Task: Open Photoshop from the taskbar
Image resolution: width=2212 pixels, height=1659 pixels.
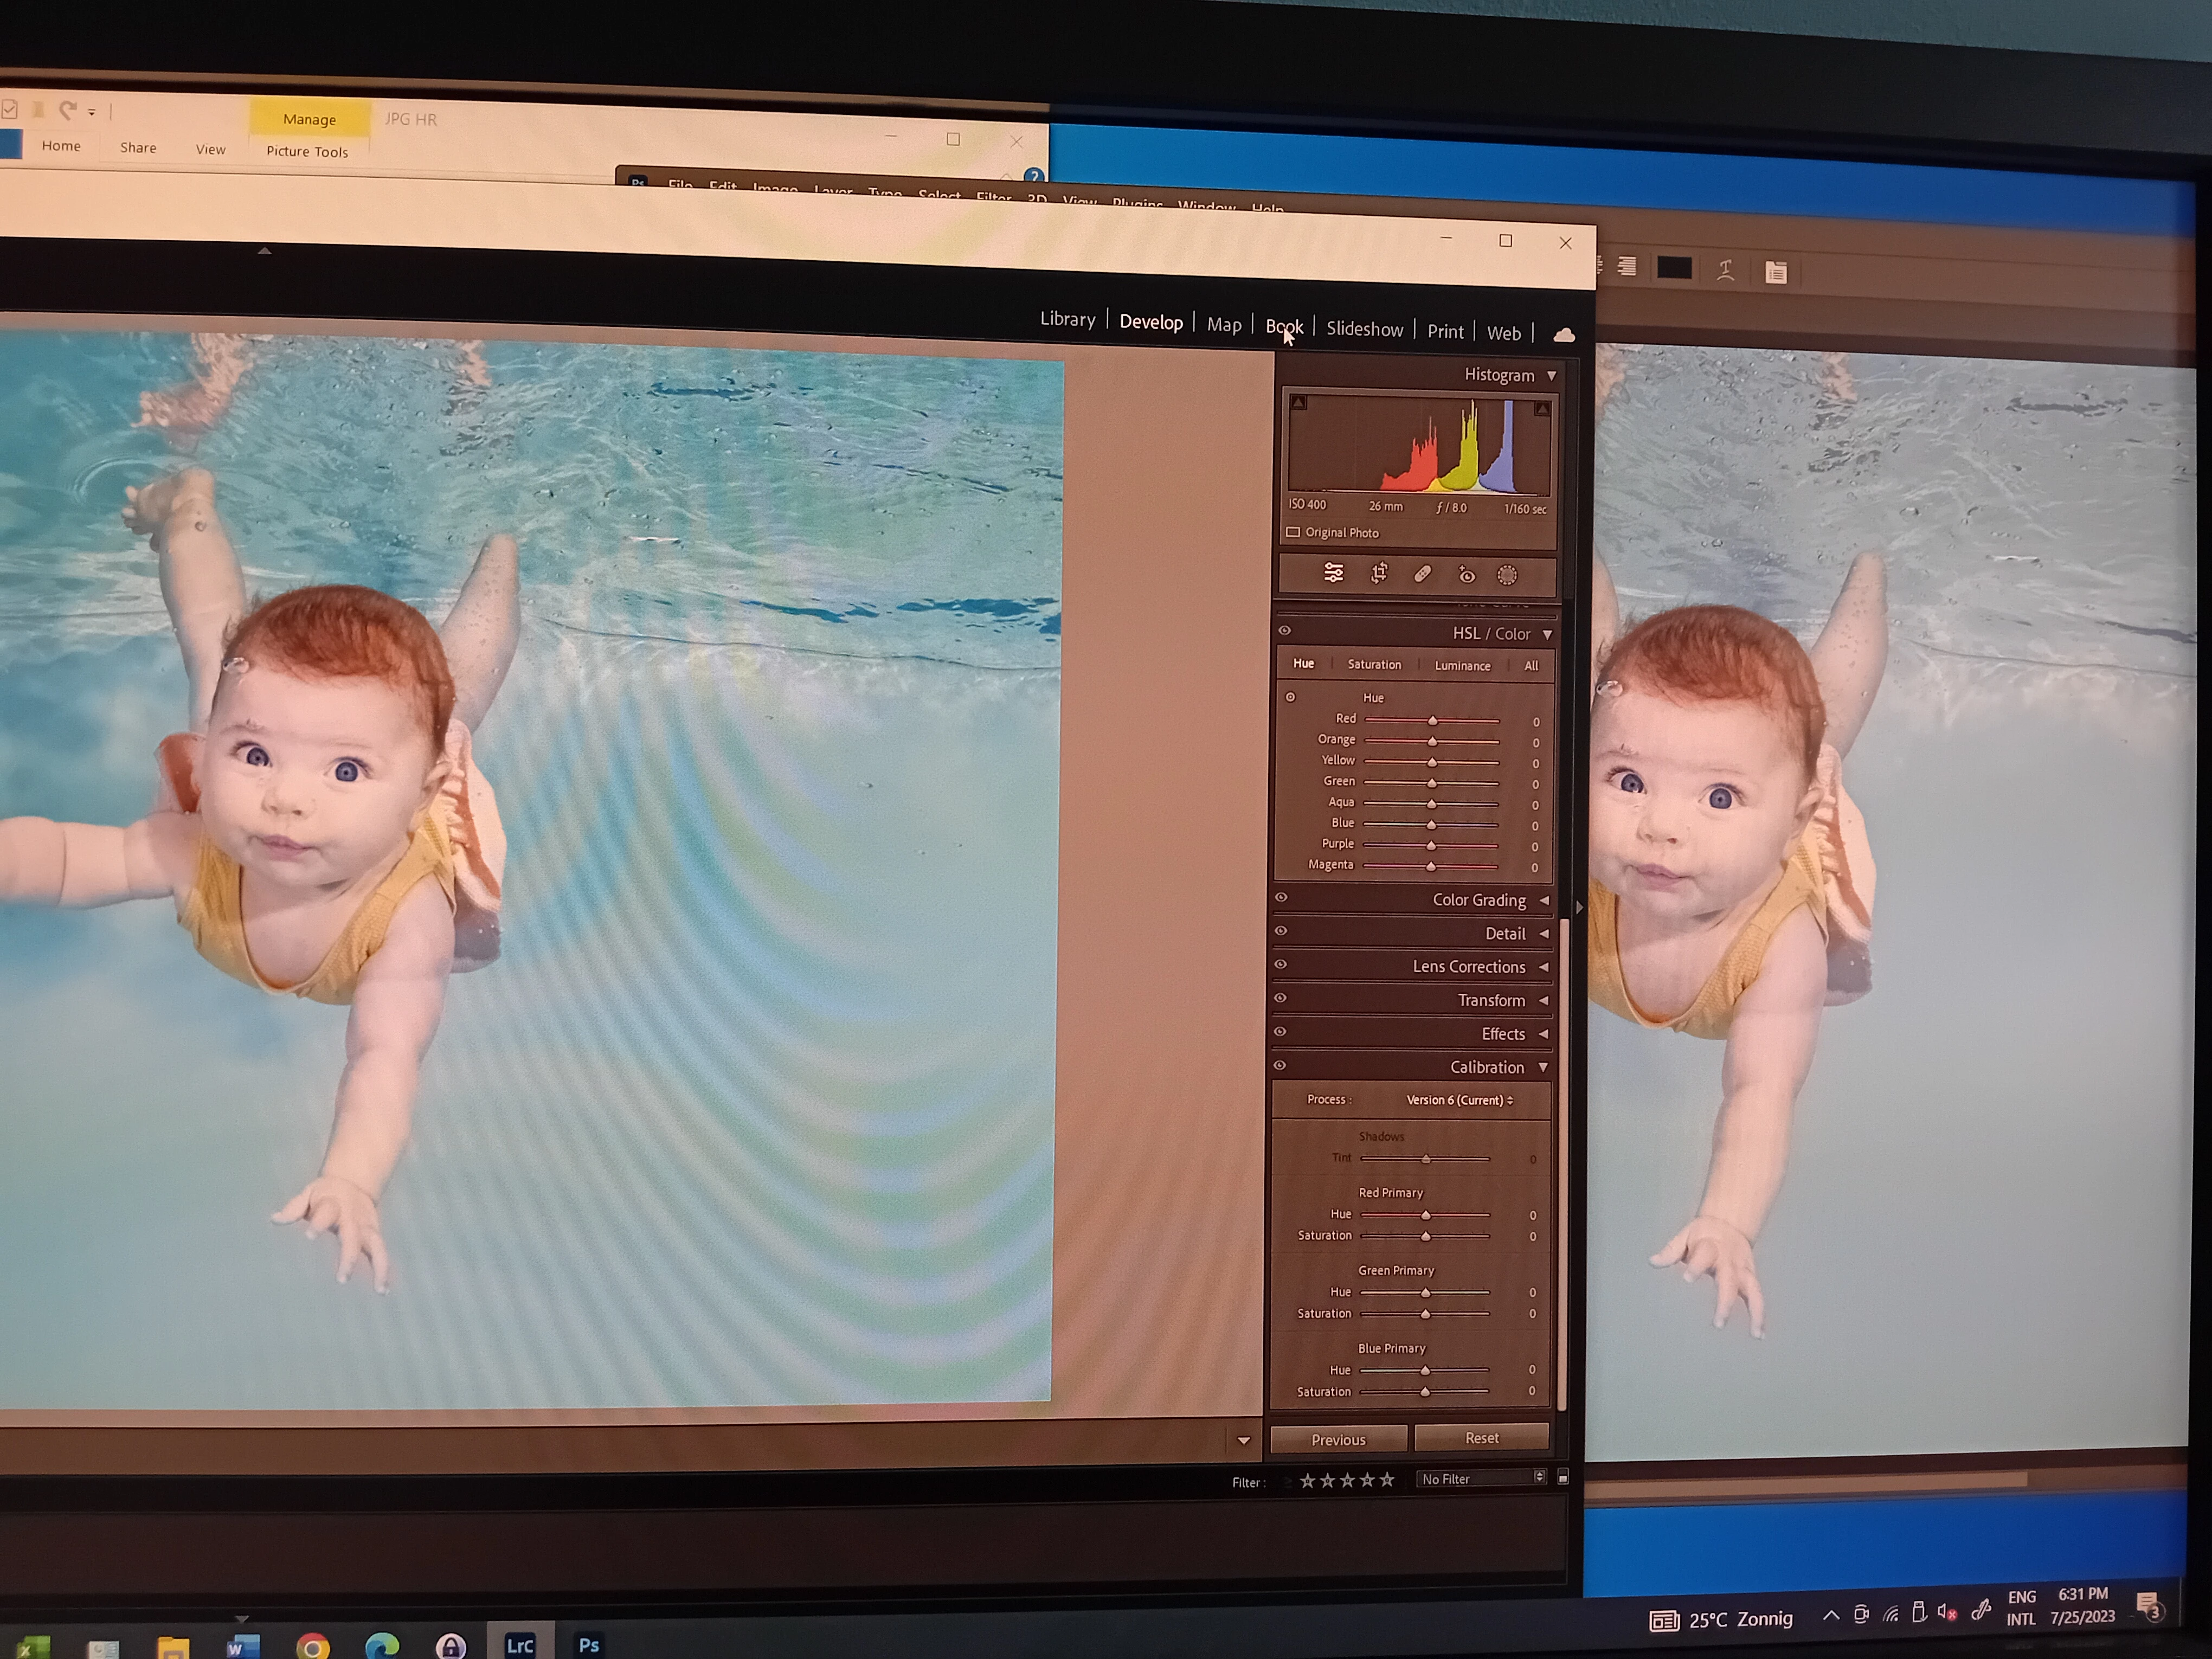Action: point(588,1644)
